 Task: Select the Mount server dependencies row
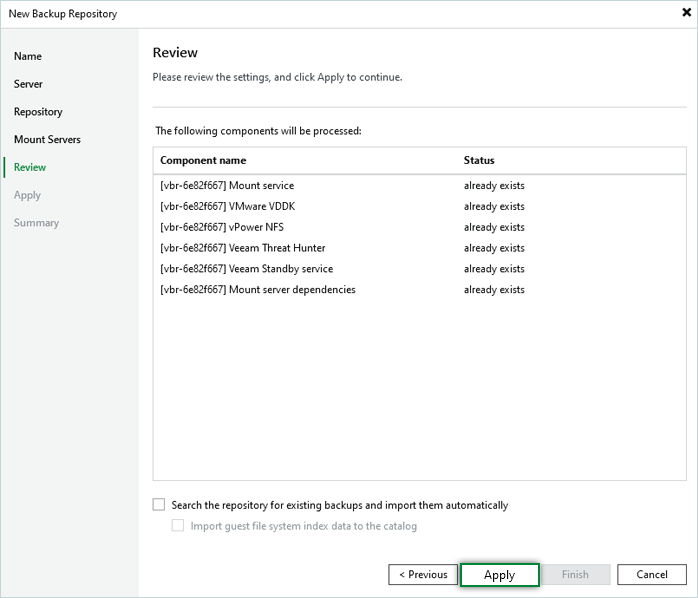pyautogui.click(x=257, y=290)
